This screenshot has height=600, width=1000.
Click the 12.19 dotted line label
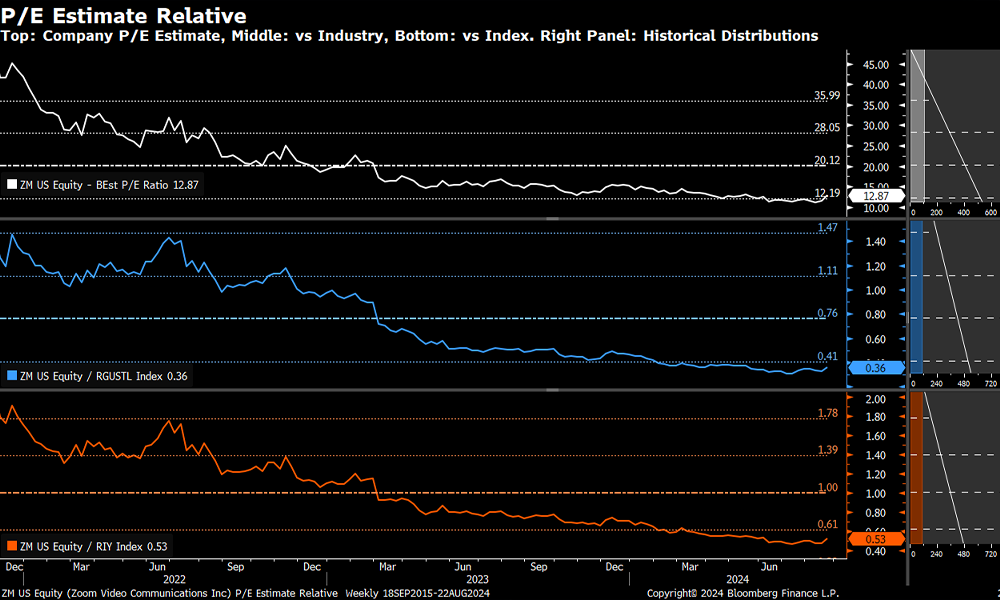pyautogui.click(x=827, y=193)
